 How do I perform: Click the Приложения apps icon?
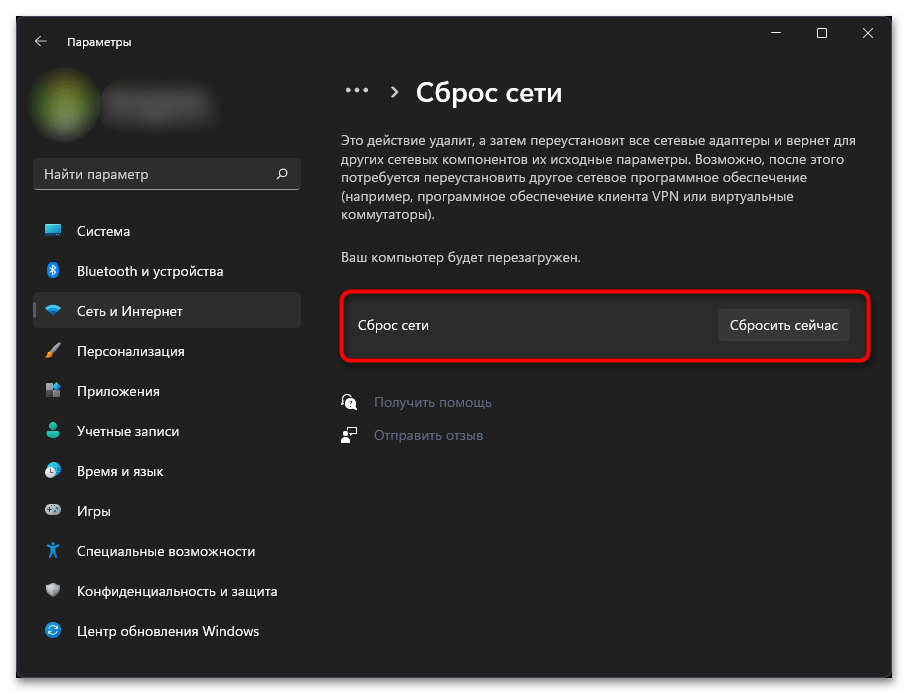click(x=54, y=391)
